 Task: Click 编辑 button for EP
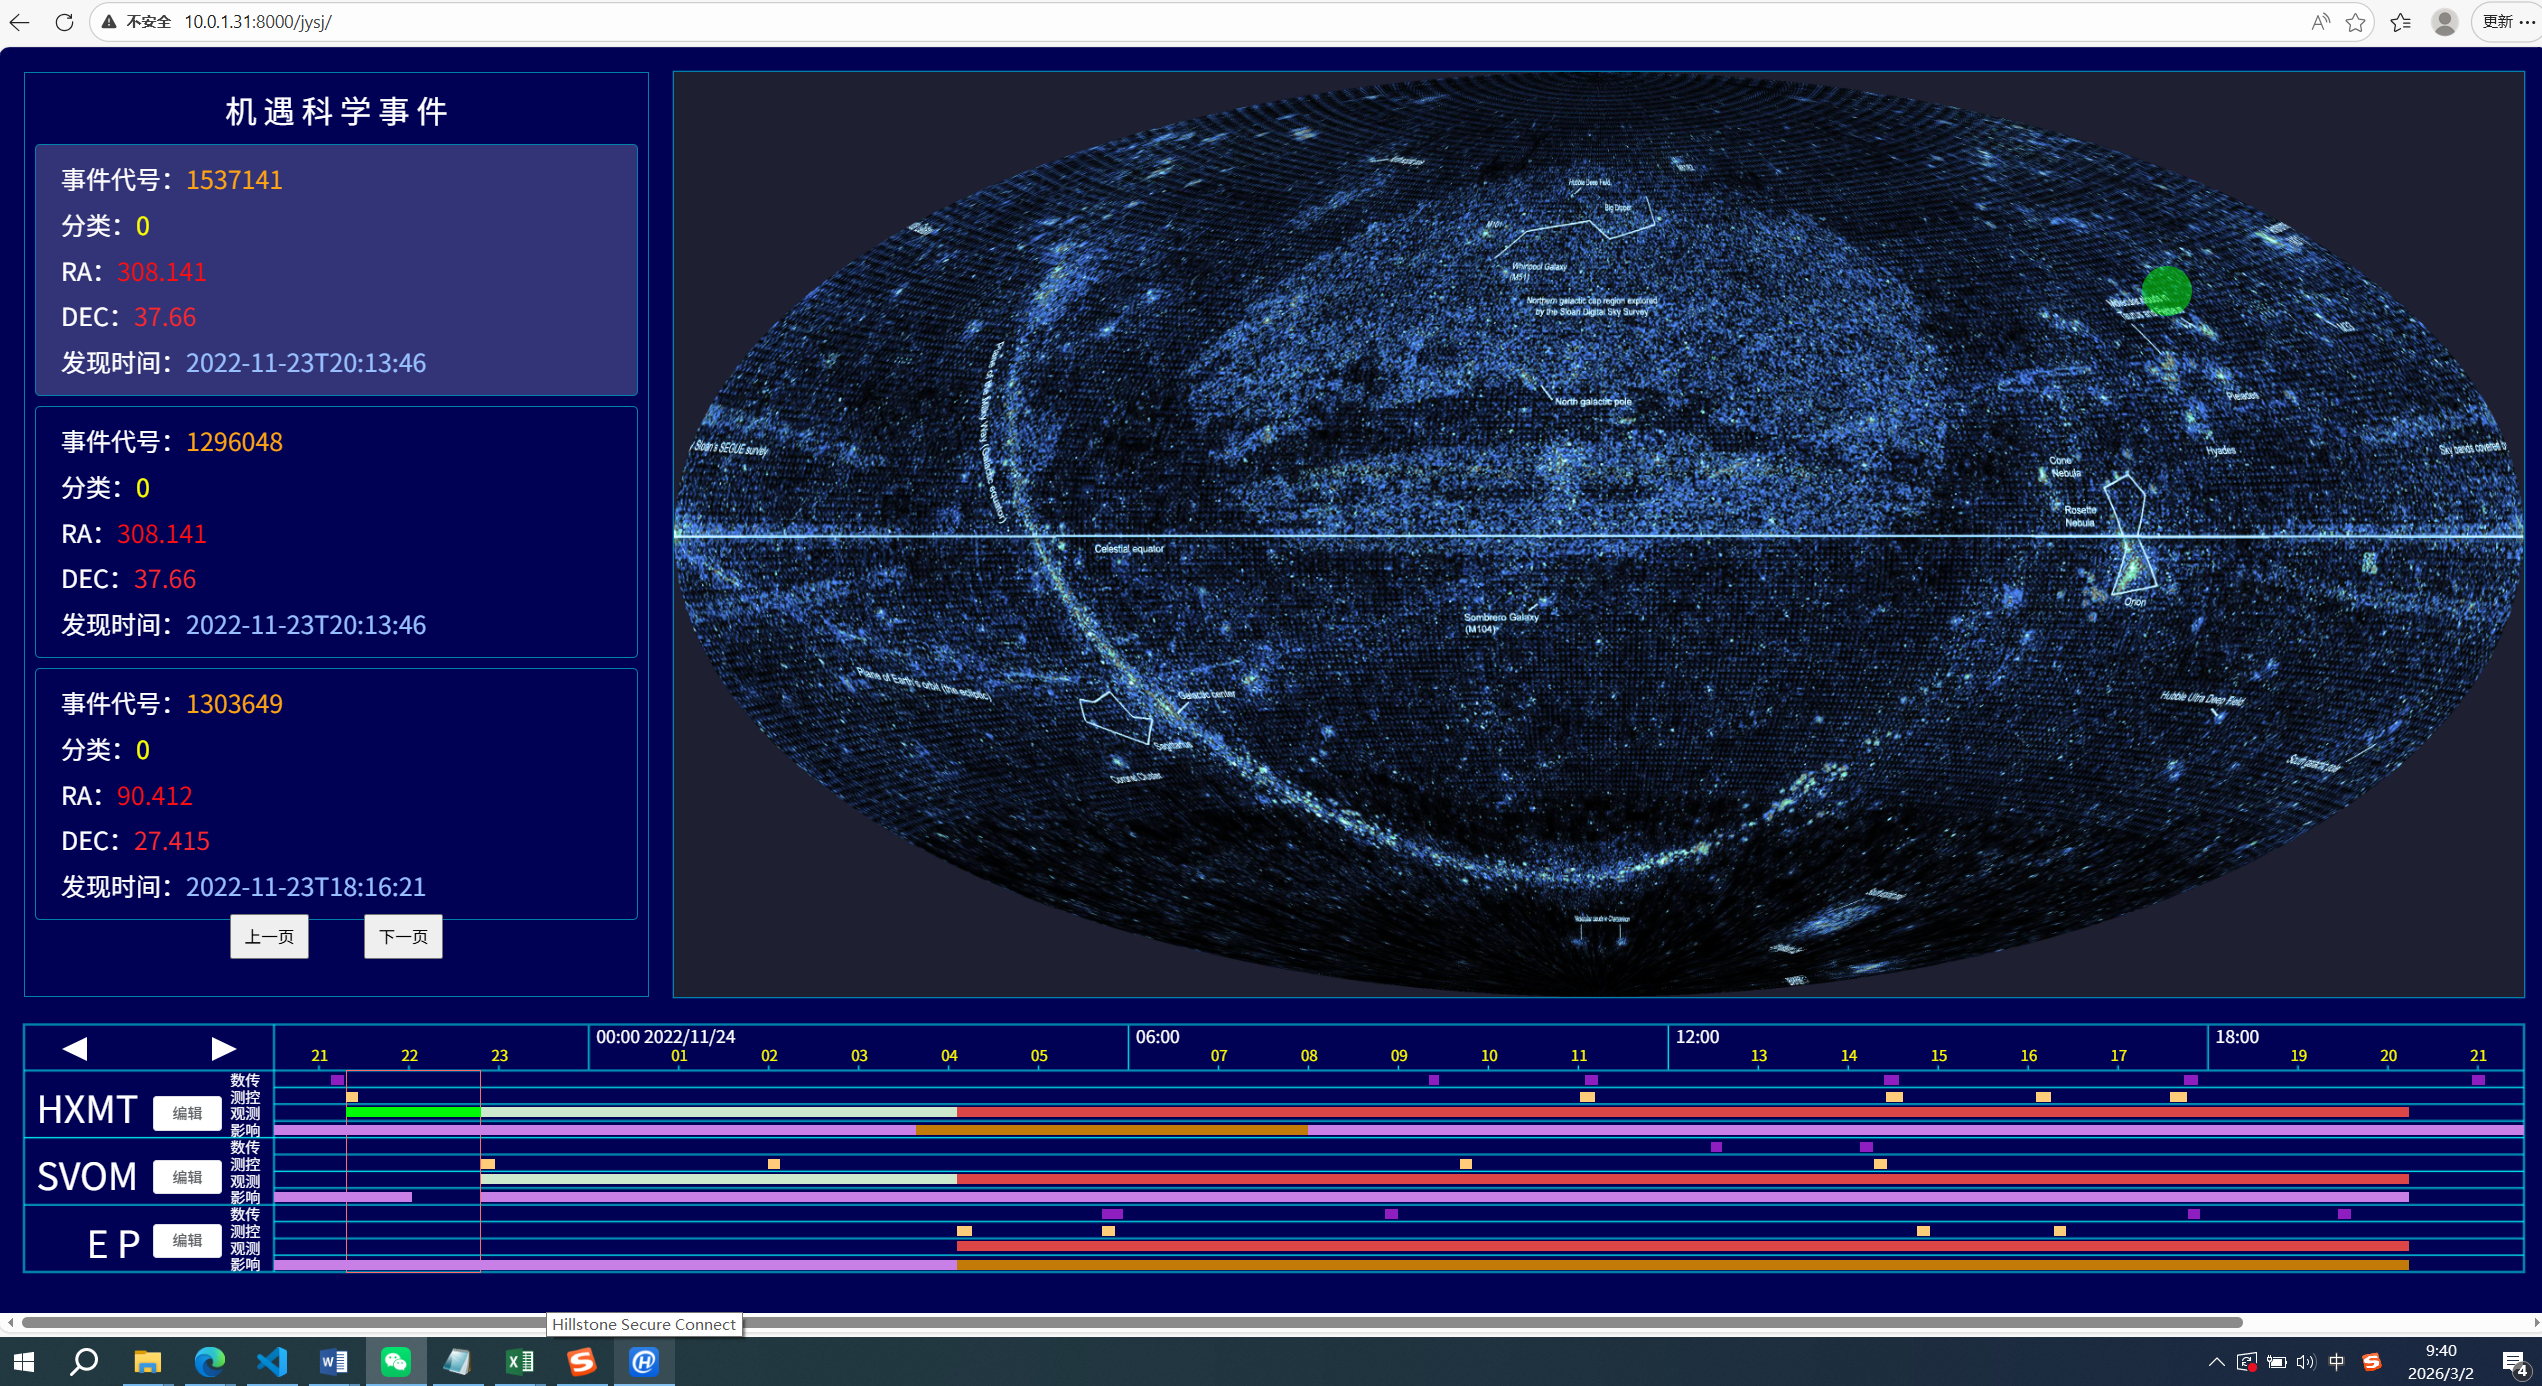pyautogui.click(x=187, y=1241)
